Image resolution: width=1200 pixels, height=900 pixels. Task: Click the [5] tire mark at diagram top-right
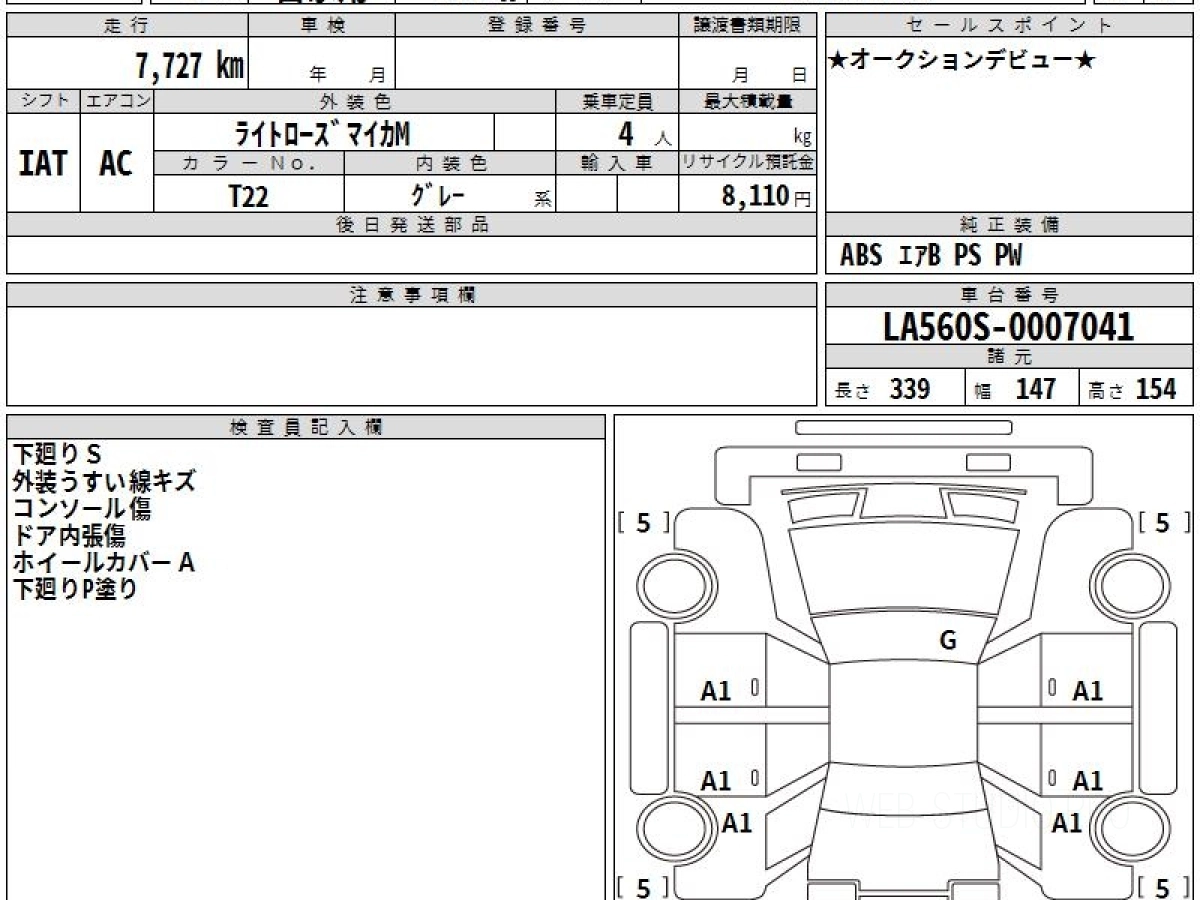(1163, 522)
